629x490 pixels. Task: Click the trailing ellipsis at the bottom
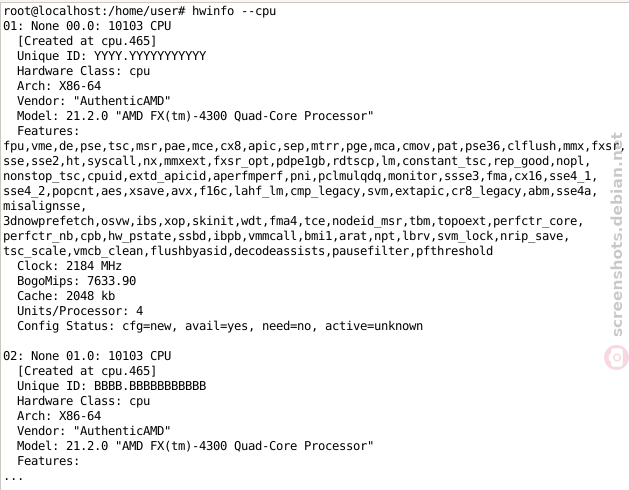pos(13,478)
